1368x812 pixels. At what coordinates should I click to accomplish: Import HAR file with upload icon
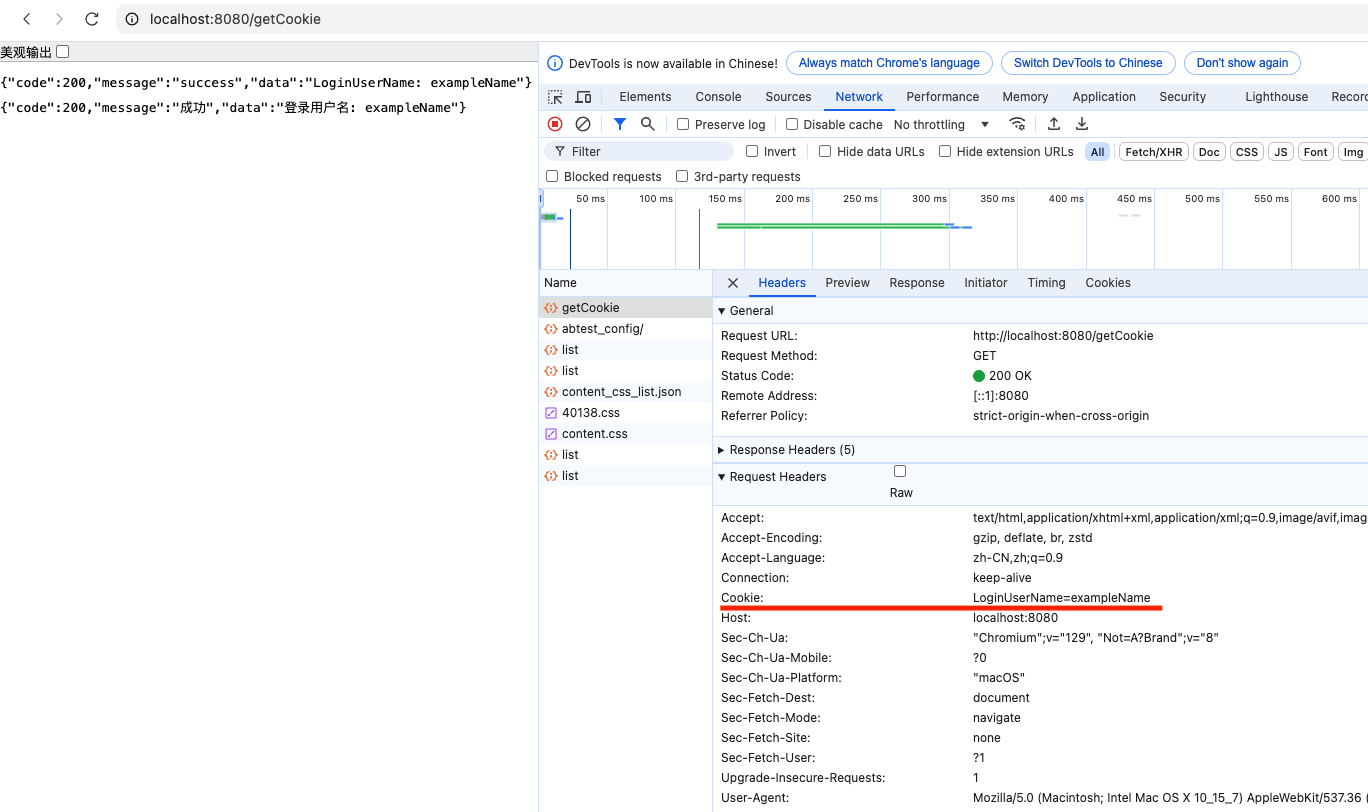point(1054,124)
